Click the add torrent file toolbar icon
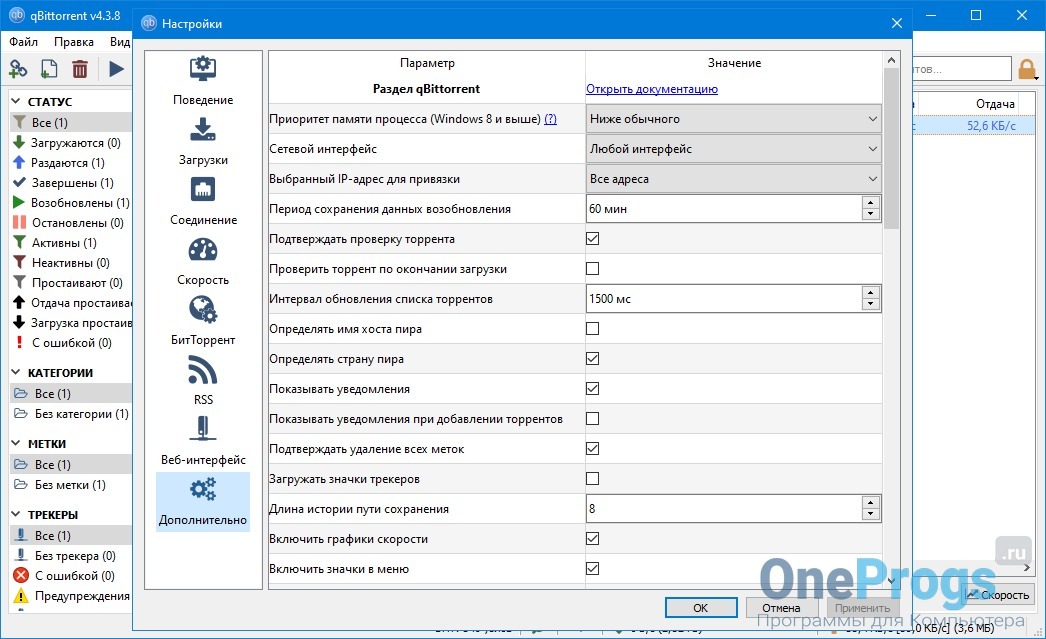The height and width of the screenshot is (639, 1046). (x=49, y=69)
